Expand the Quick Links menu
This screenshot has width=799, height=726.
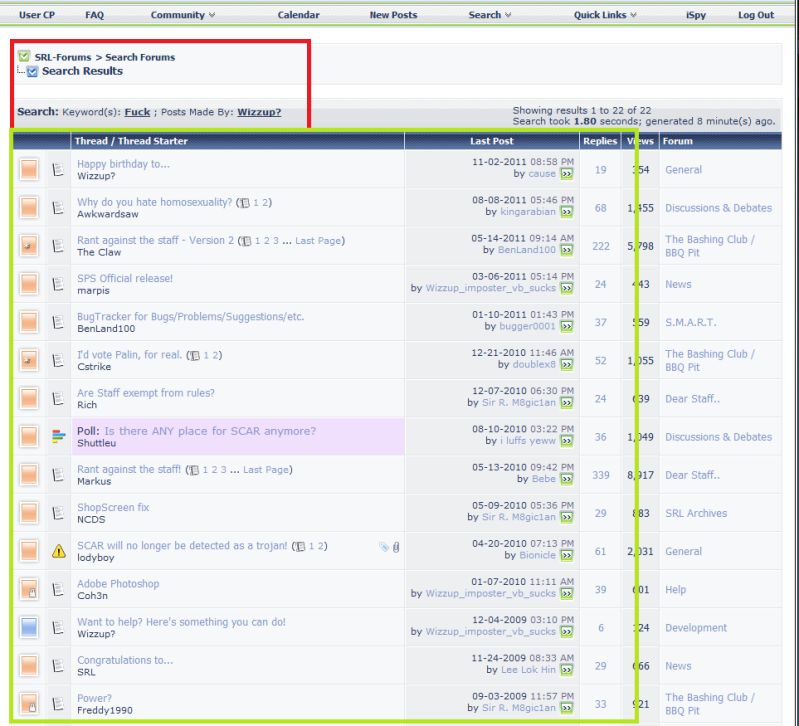(606, 15)
